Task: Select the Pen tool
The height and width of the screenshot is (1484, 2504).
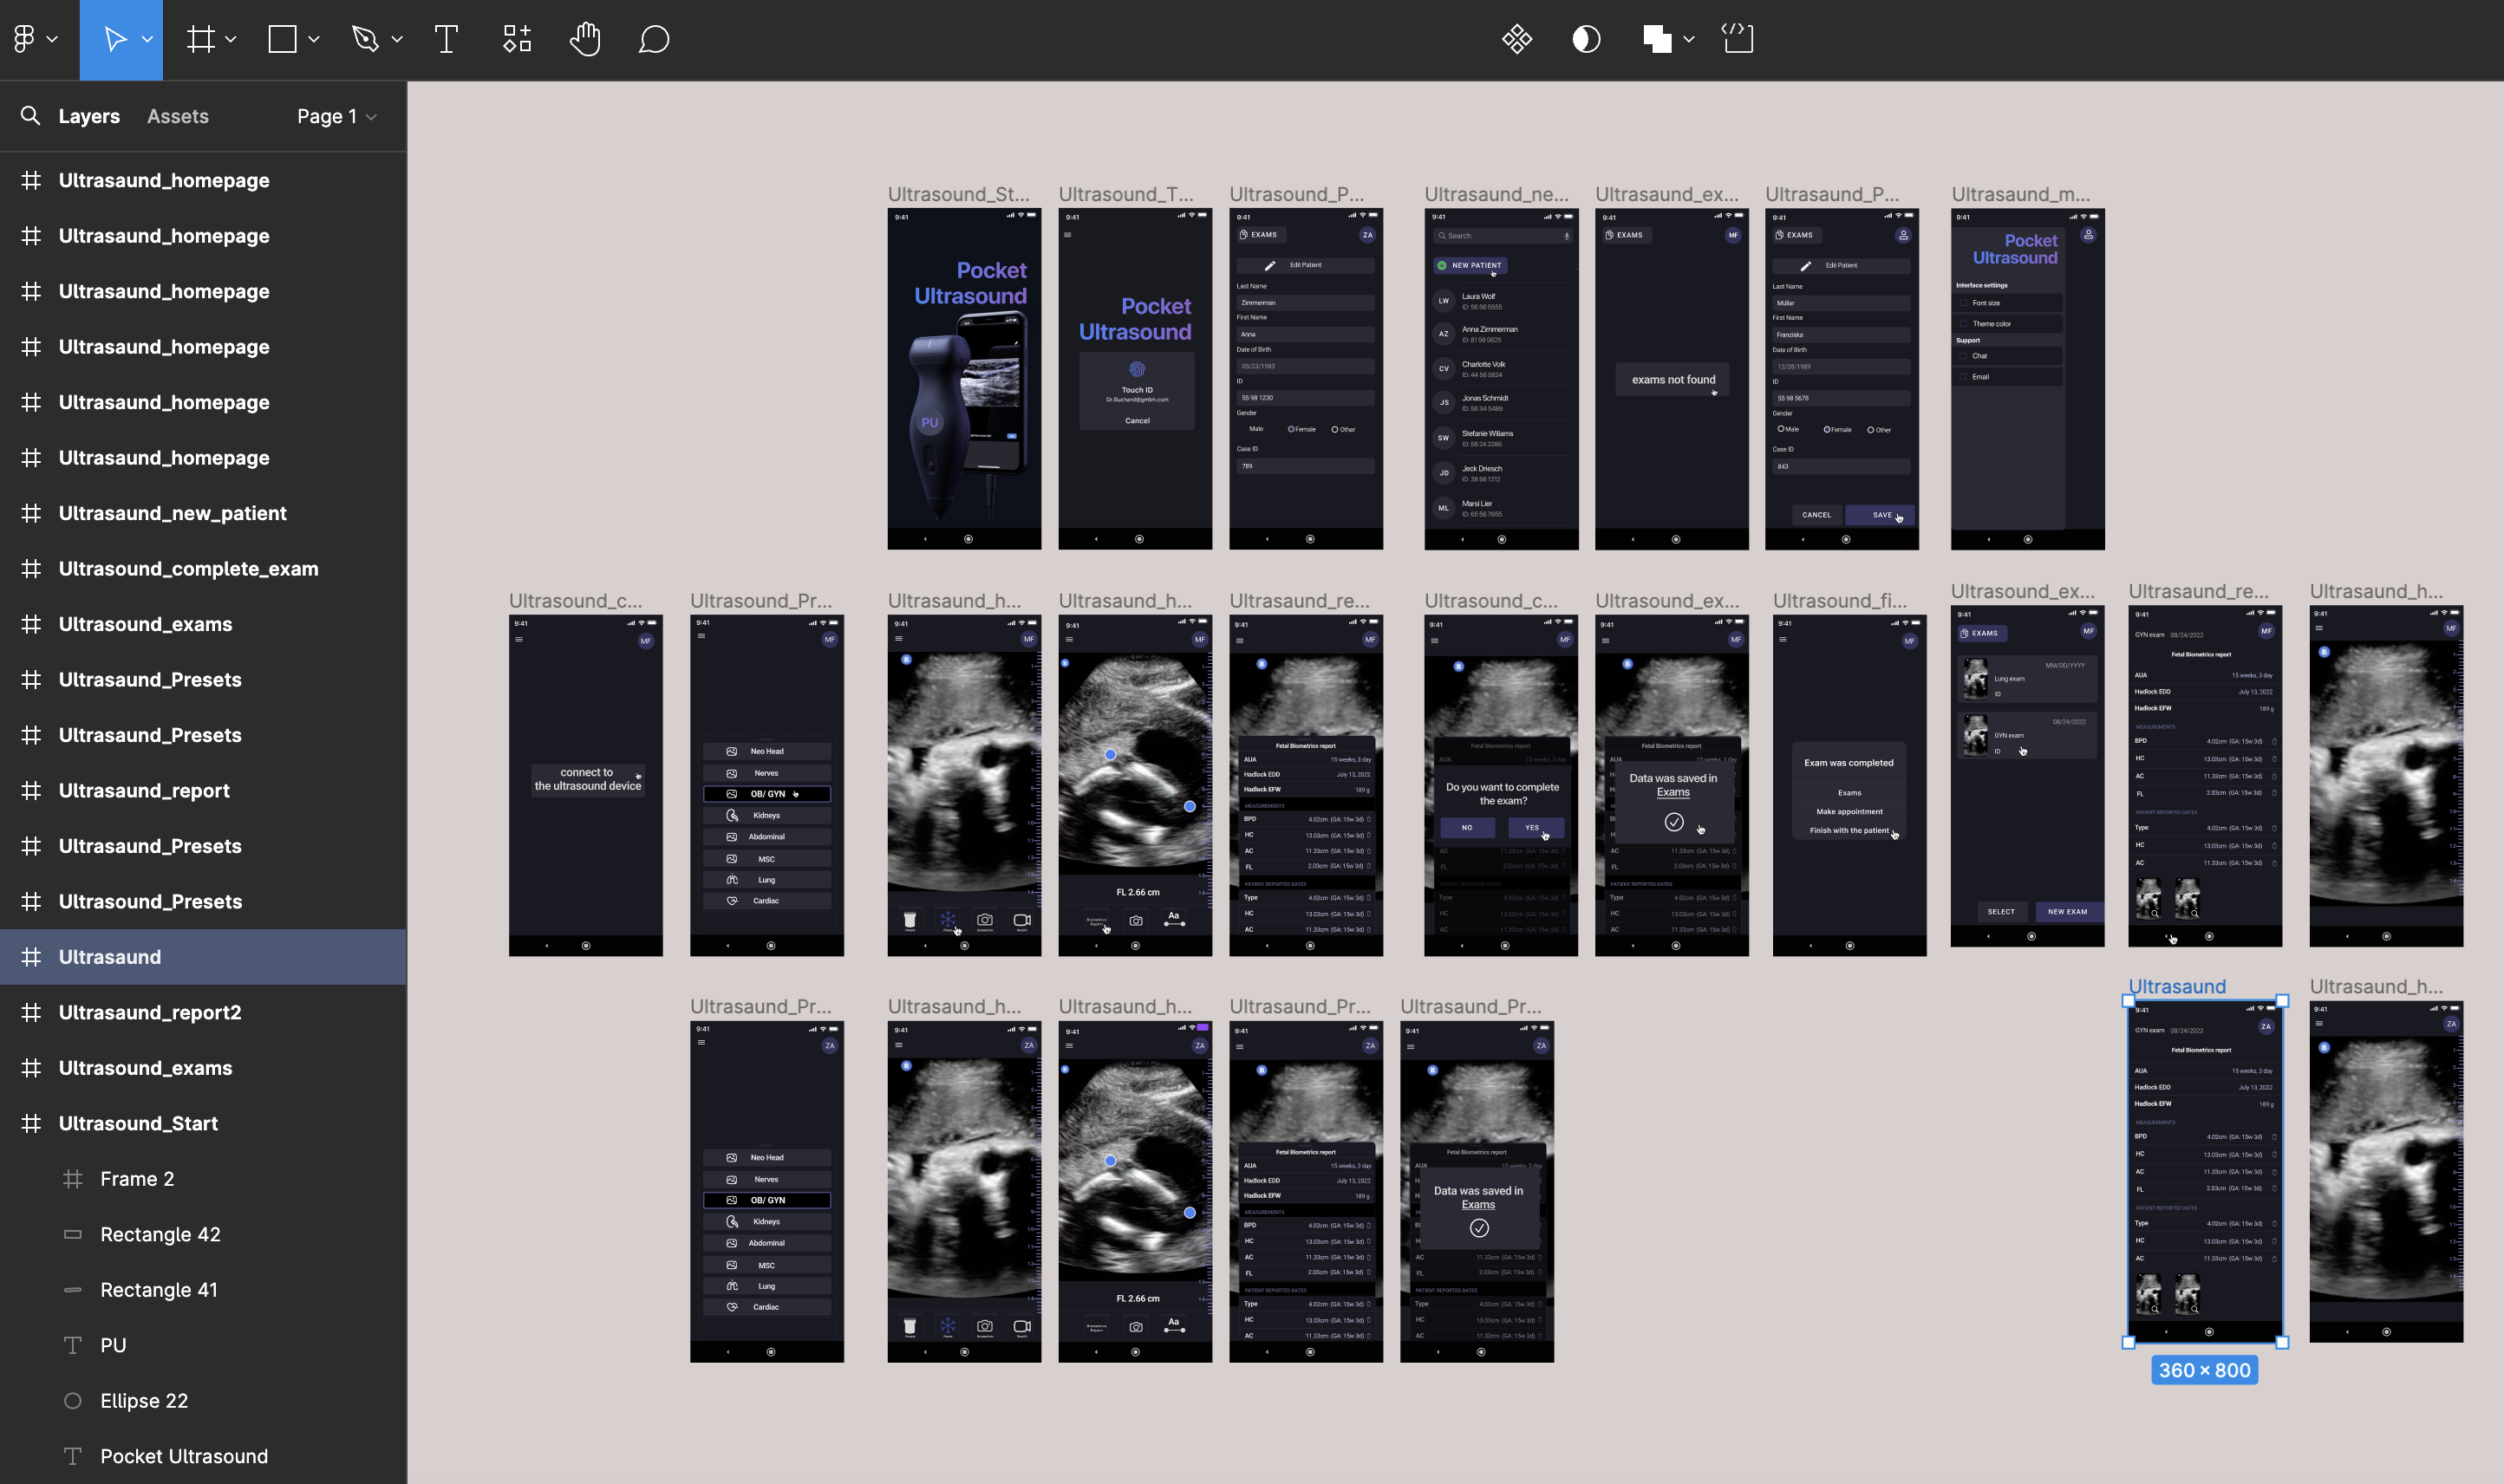Action: (365, 40)
